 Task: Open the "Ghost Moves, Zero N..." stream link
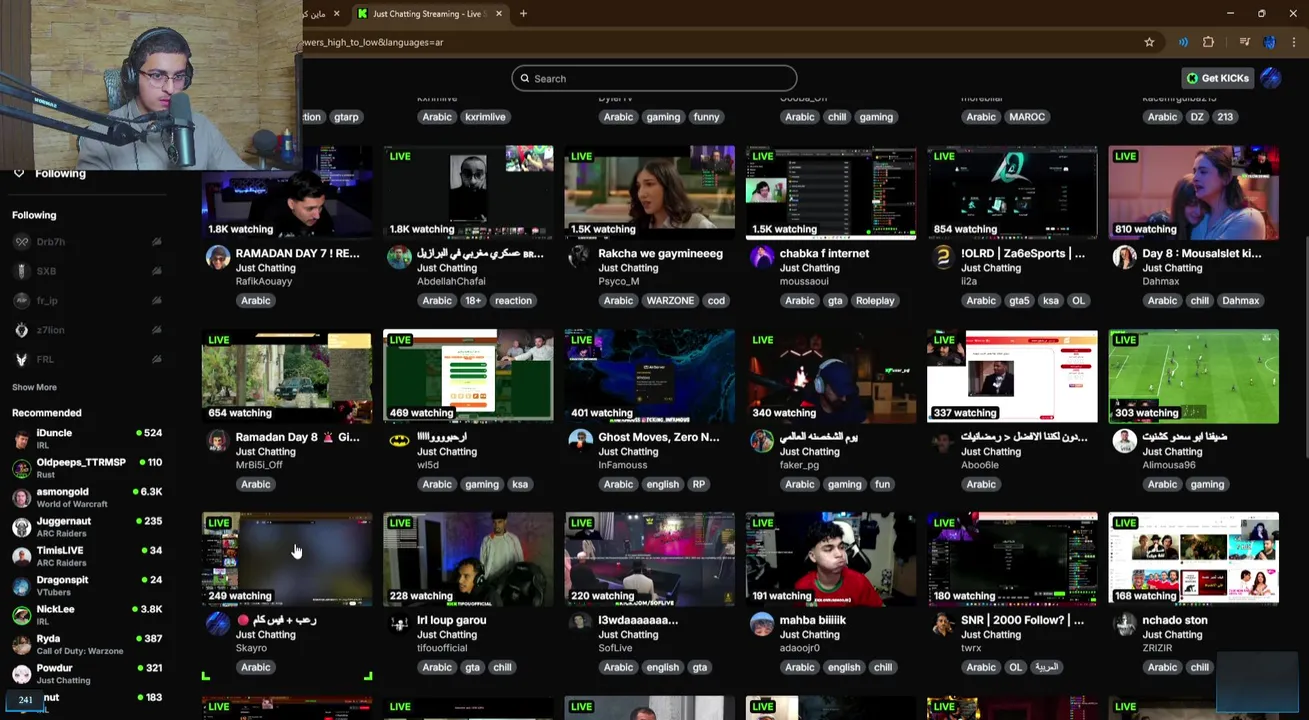(659, 437)
